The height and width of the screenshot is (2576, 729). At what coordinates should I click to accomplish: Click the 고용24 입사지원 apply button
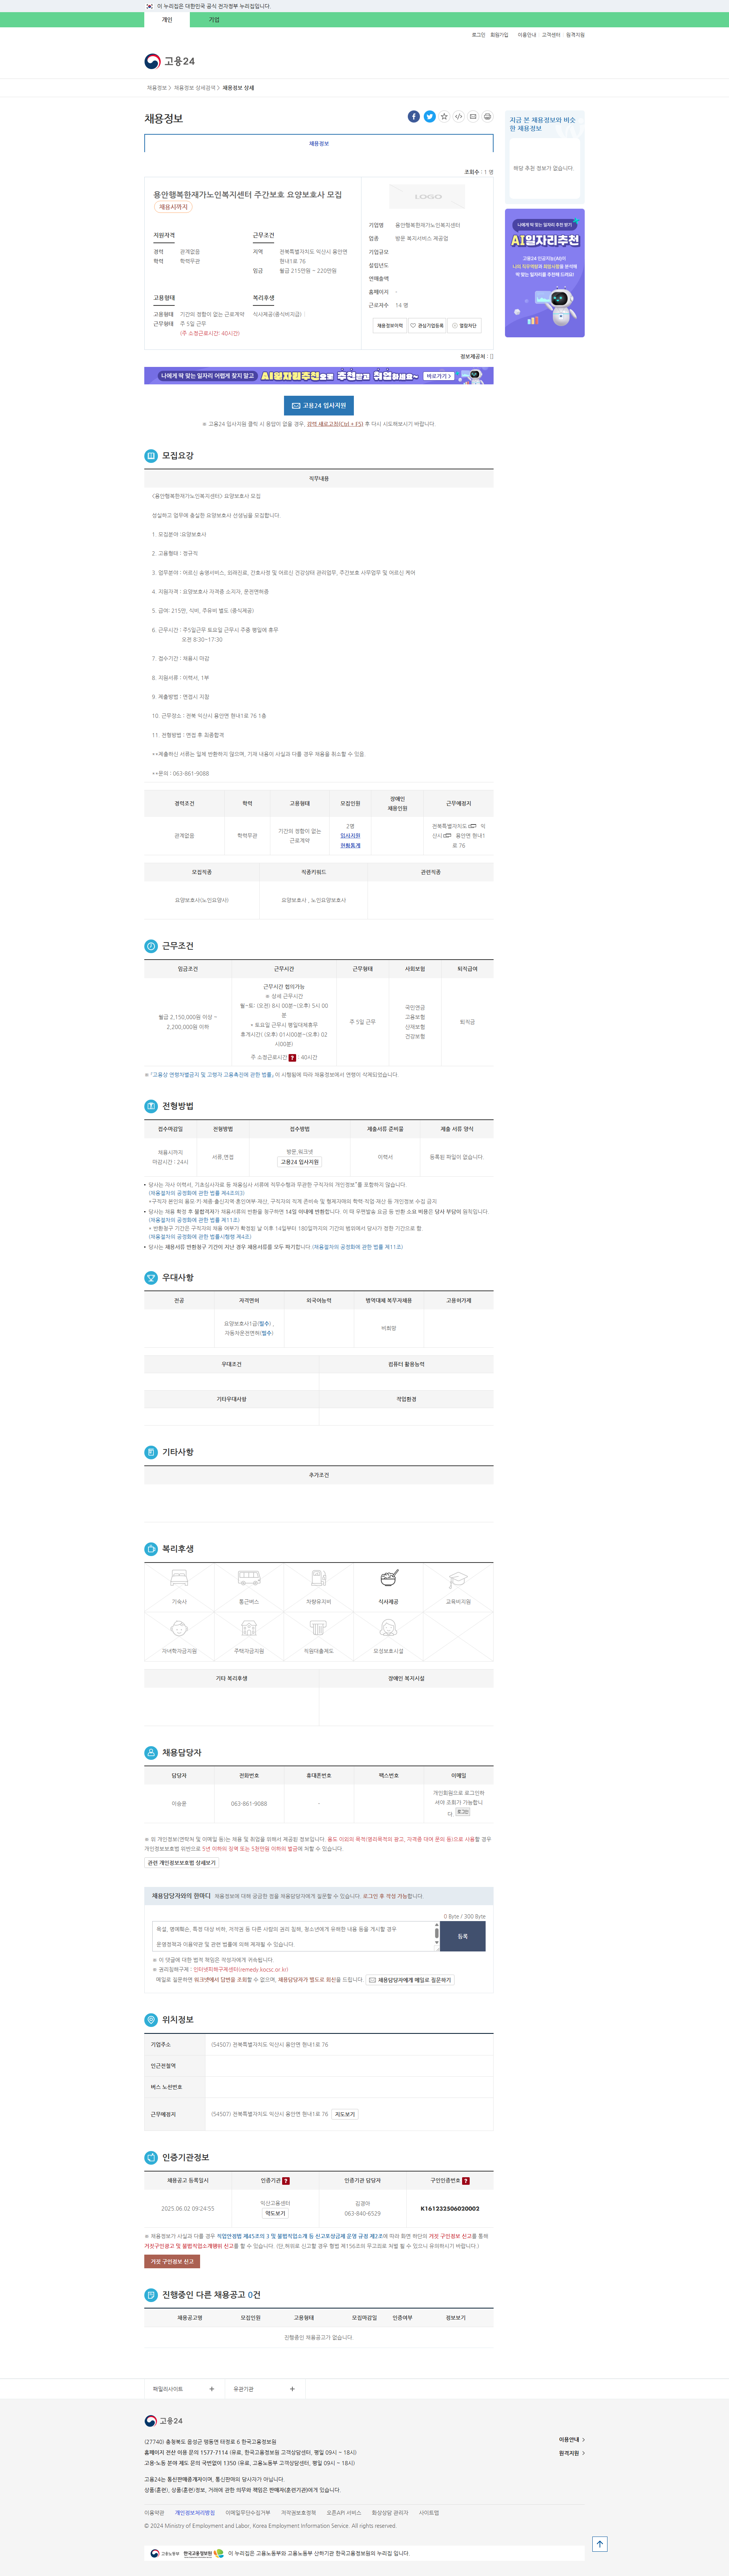318,405
